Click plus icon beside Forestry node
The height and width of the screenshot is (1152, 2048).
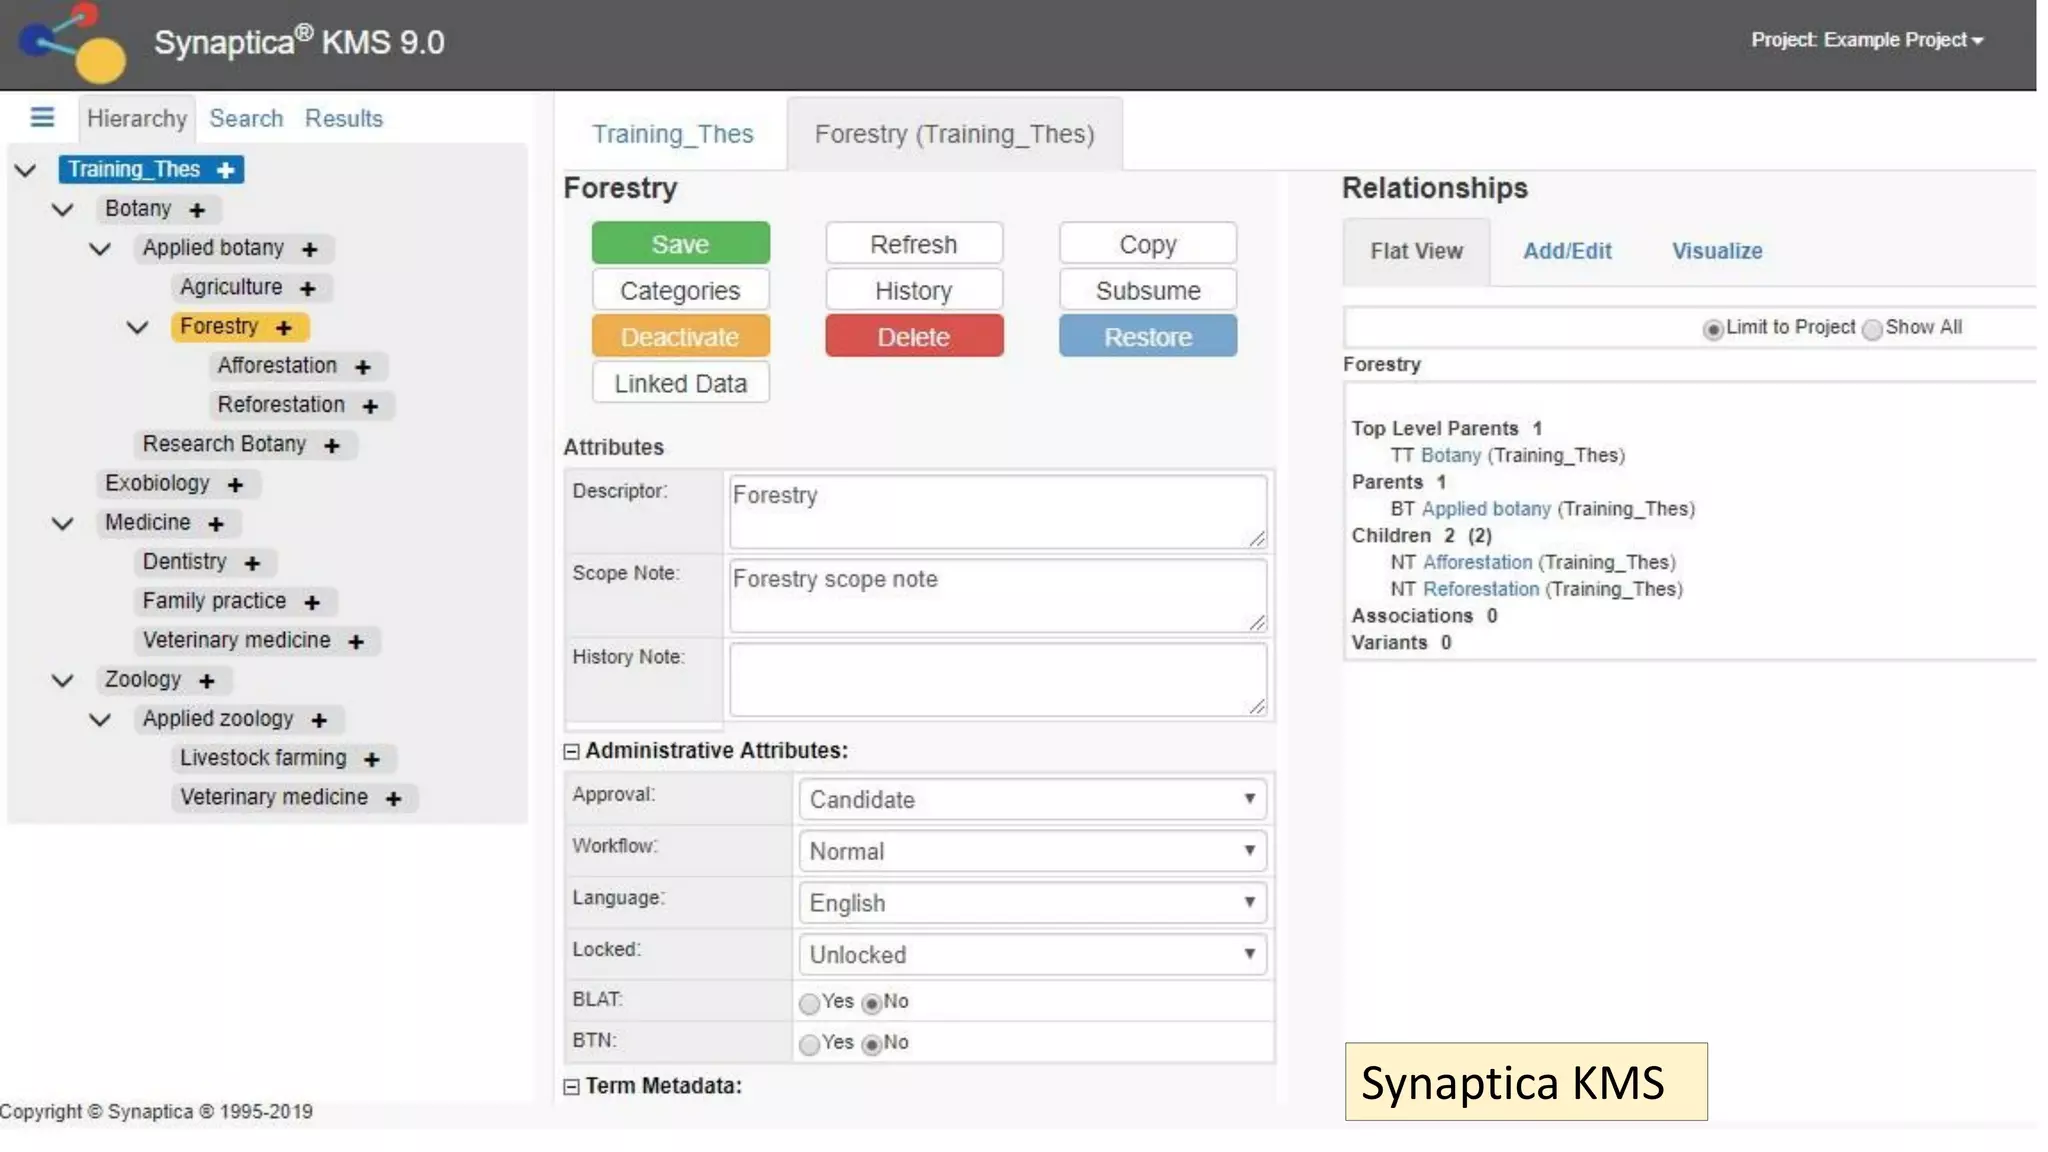(284, 327)
